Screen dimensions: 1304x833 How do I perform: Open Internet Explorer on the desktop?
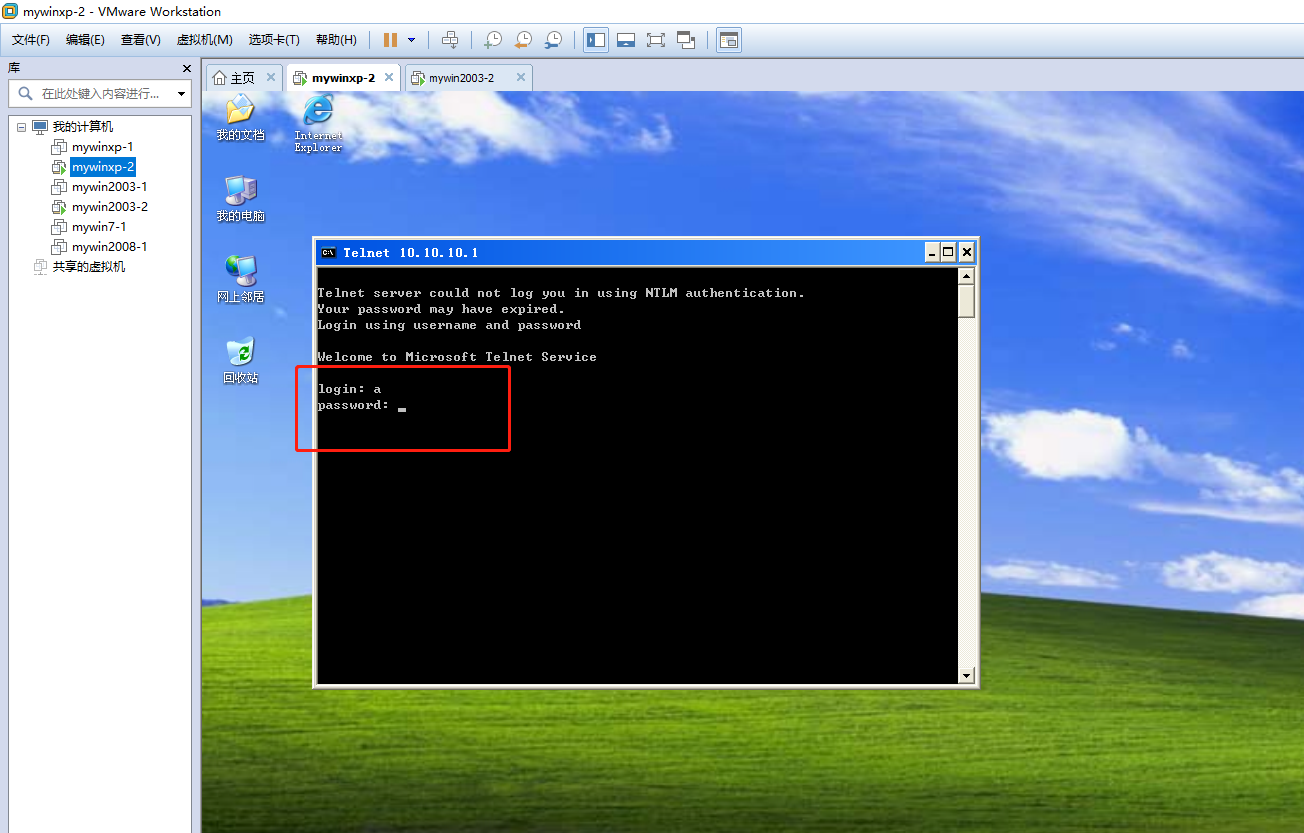pos(317,110)
